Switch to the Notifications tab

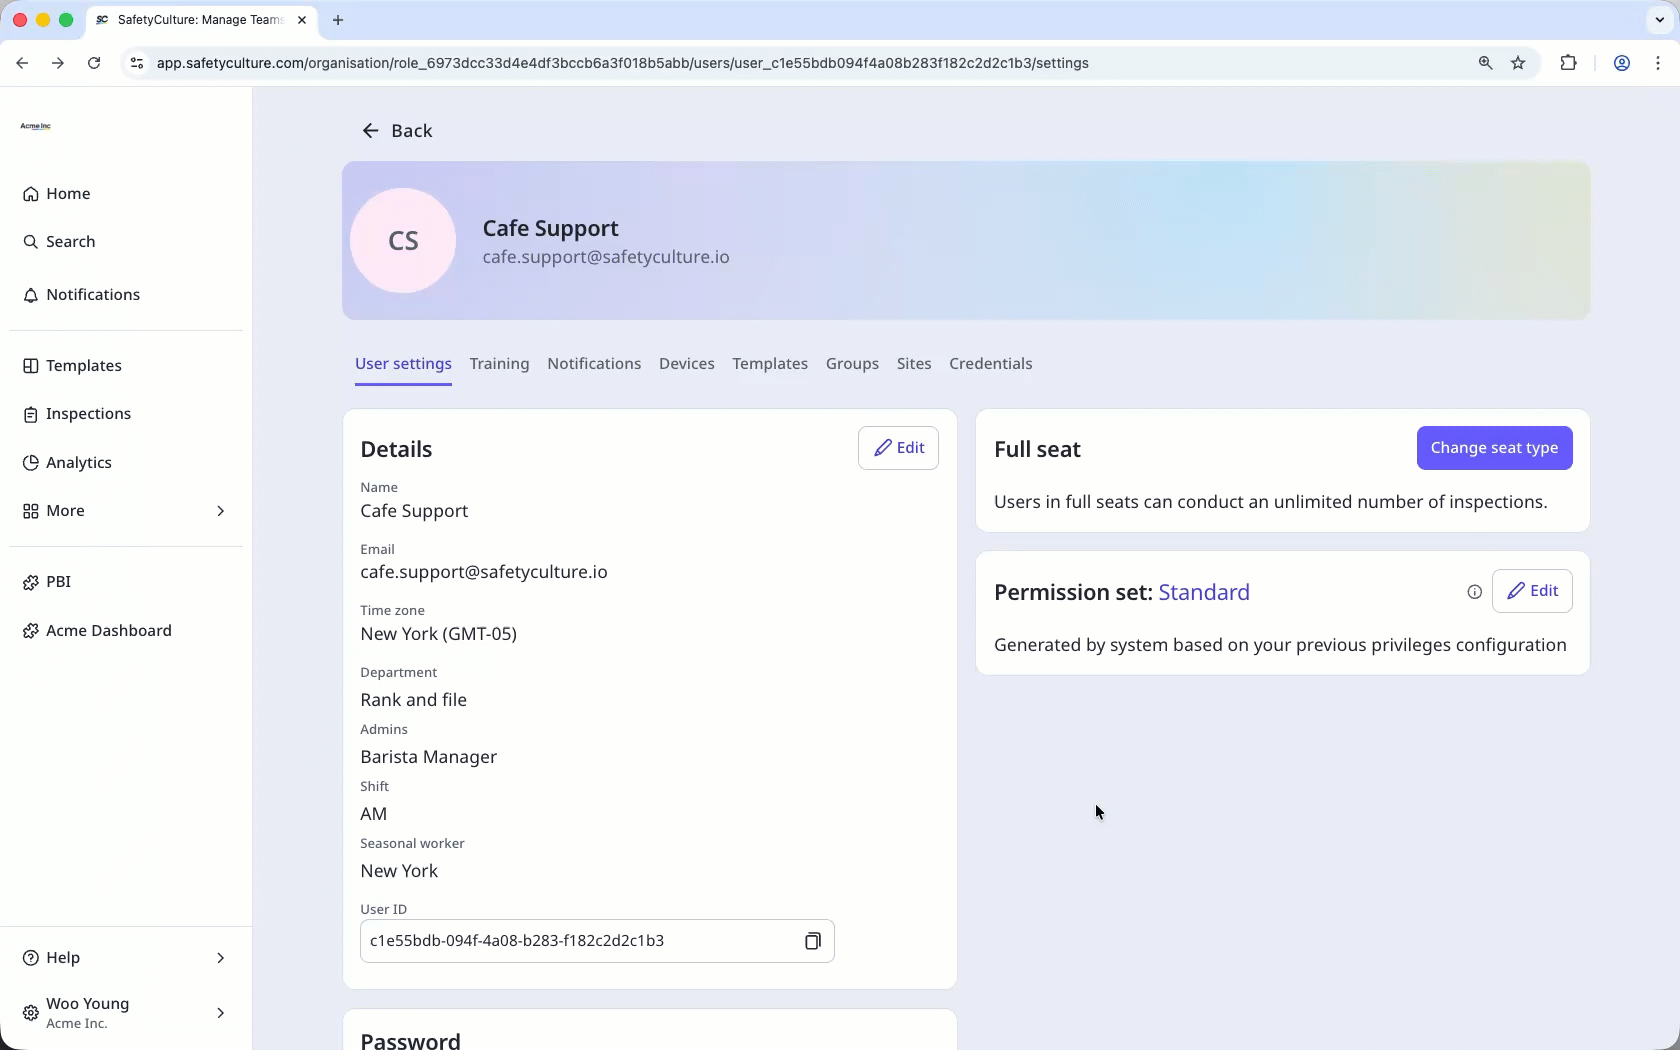click(594, 364)
